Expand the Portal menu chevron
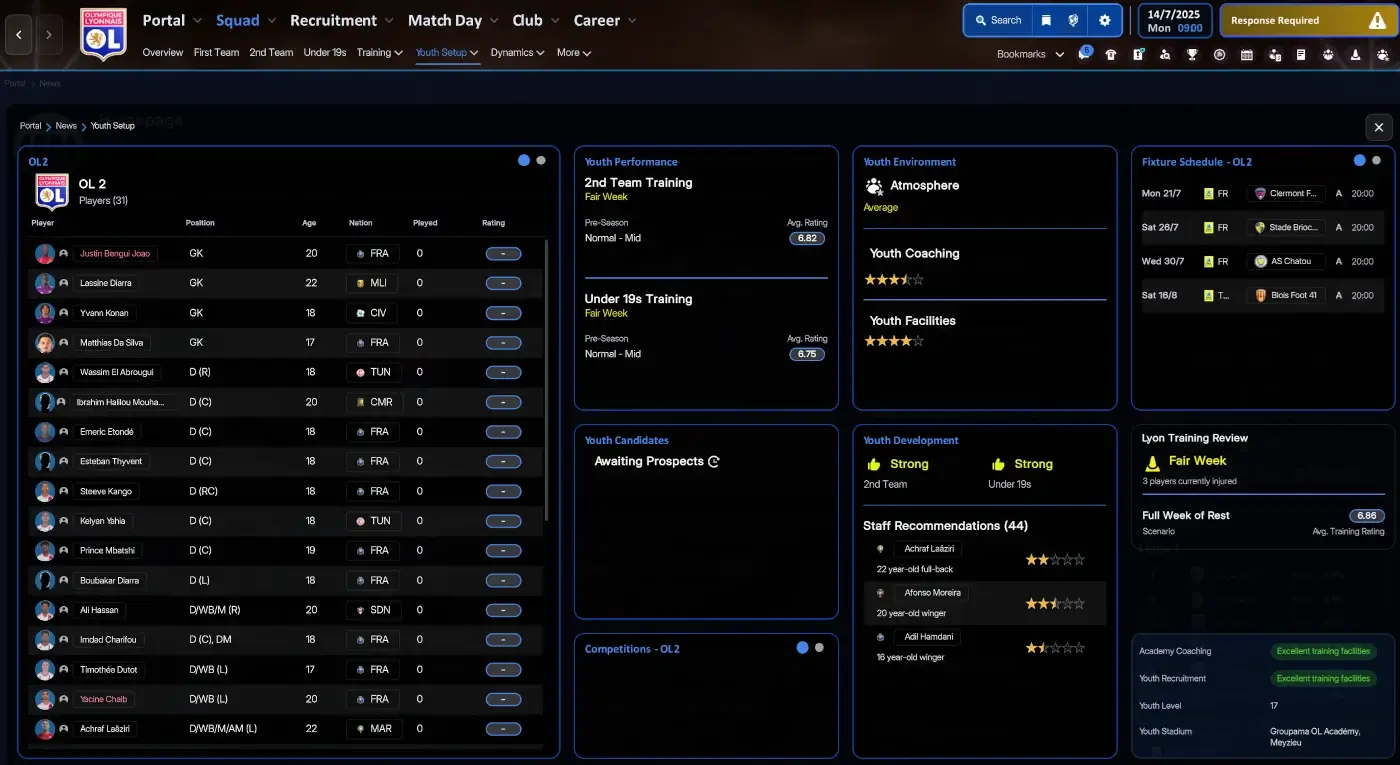The width and height of the screenshot is (1400, 765). click(197, 21)
